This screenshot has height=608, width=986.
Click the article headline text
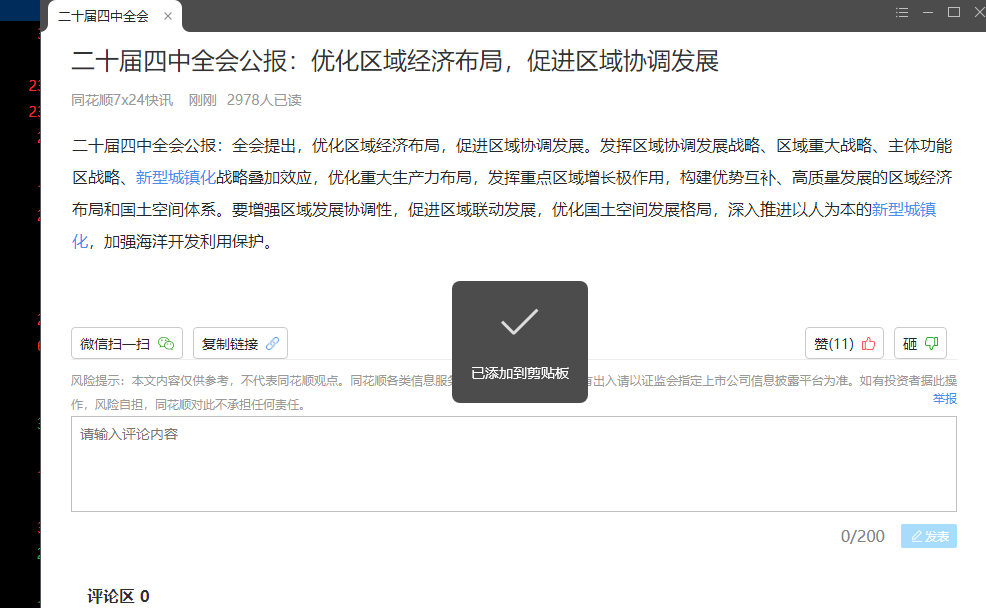395,62
